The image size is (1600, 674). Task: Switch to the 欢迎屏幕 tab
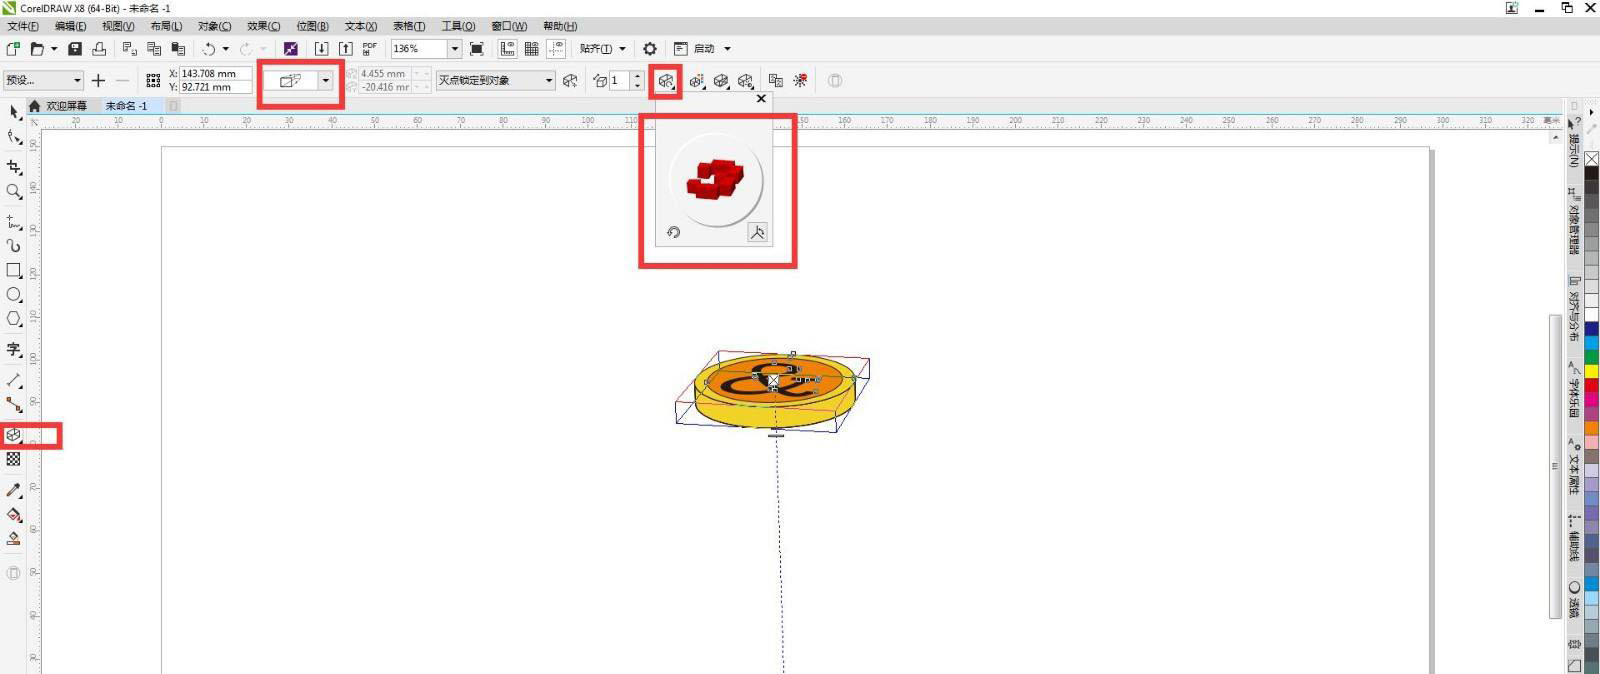coord(66,106)
